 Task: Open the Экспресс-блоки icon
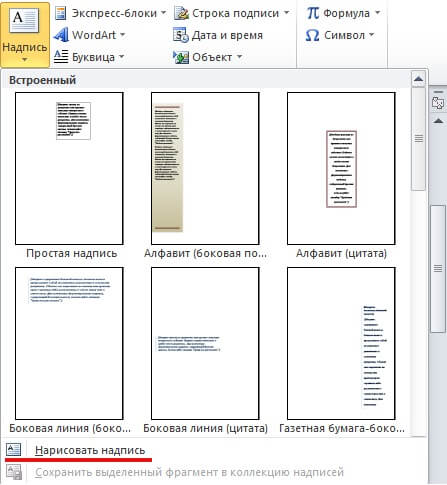coord(60,13)
